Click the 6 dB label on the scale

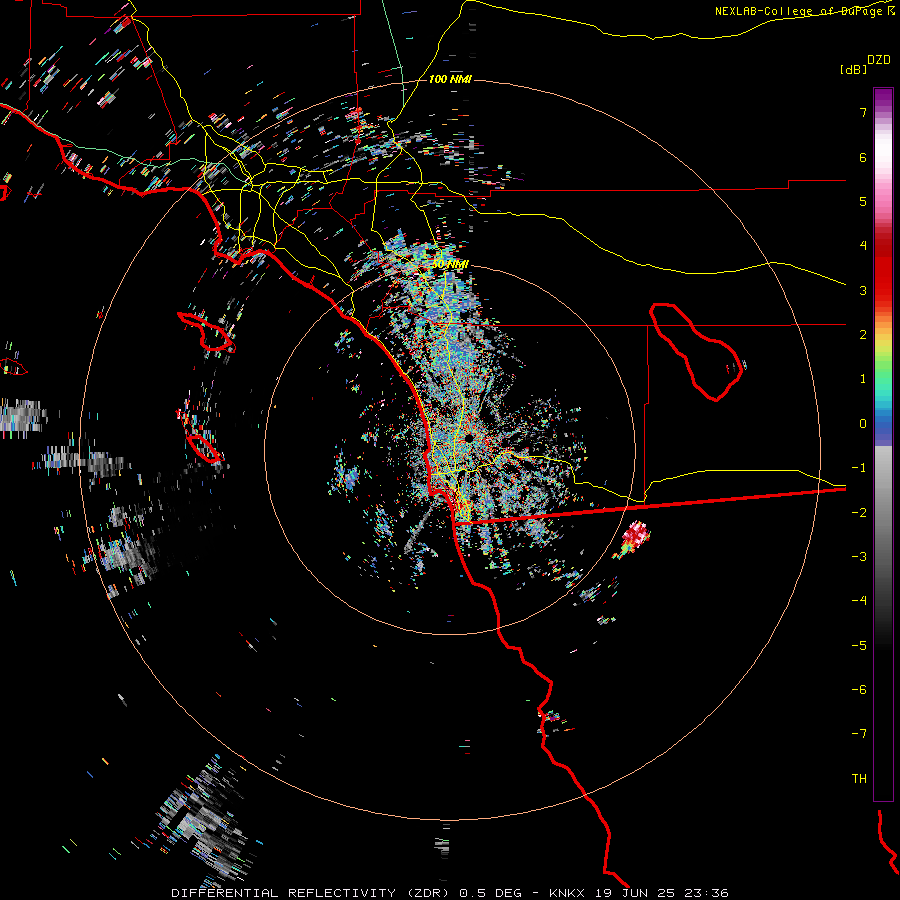coord(863,157)
